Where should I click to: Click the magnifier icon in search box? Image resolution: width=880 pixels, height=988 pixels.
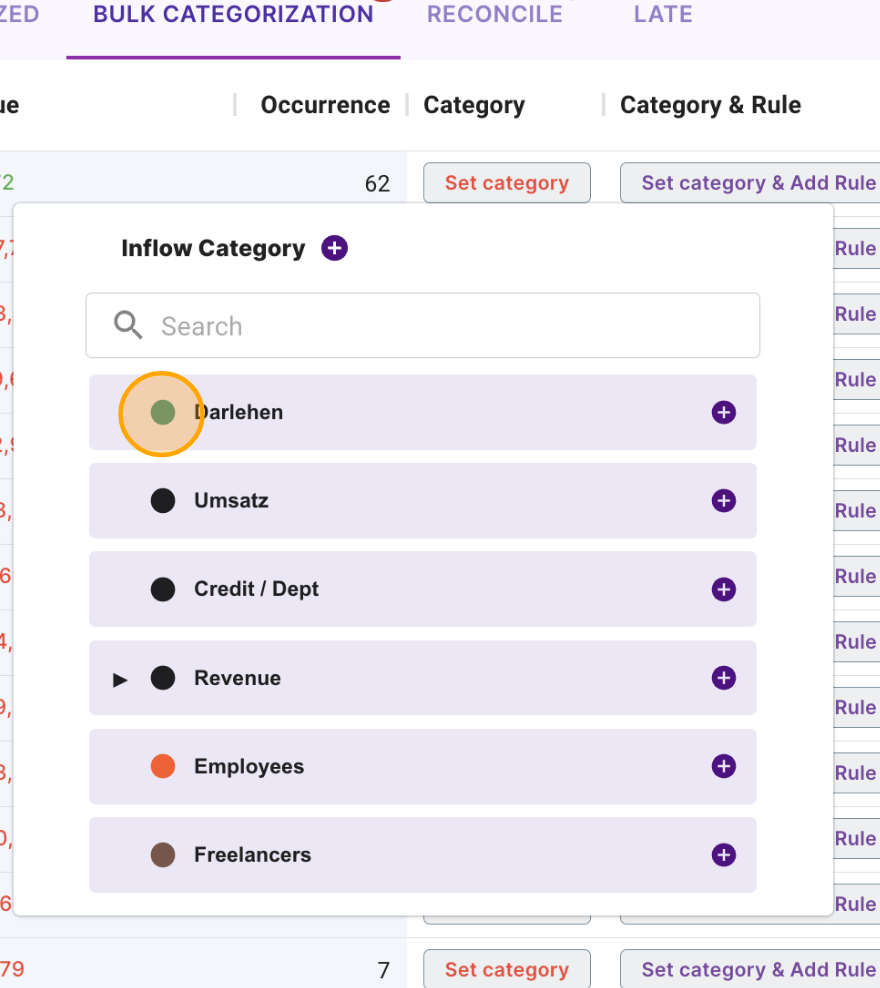[128, 325]
